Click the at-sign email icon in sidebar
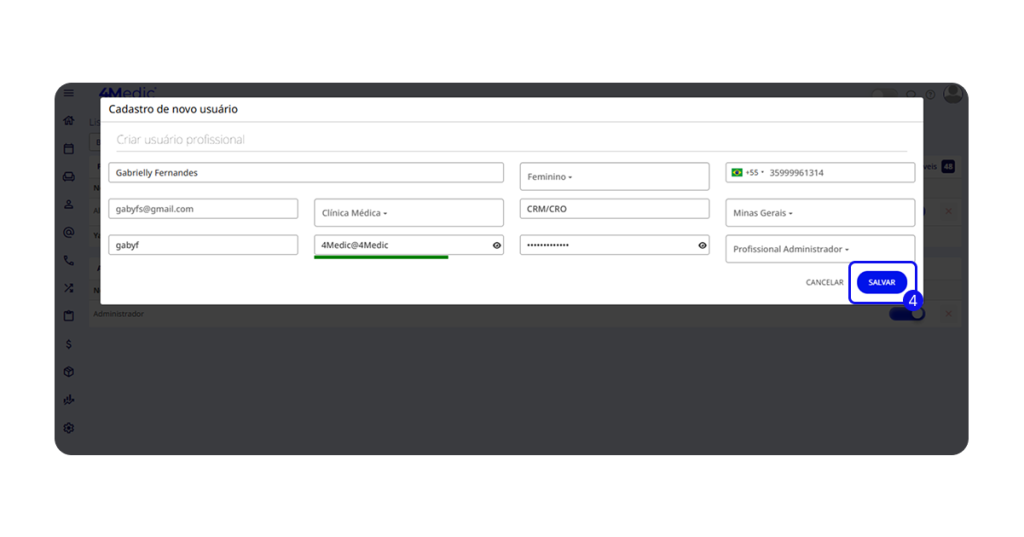 (x=68, y=232)
